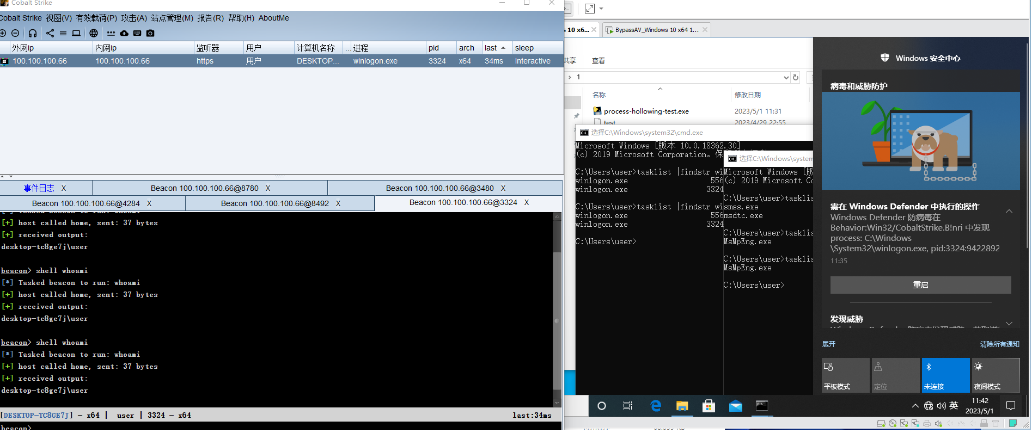
Task: Open the 报告(R) menu
Action: [210, 18]
